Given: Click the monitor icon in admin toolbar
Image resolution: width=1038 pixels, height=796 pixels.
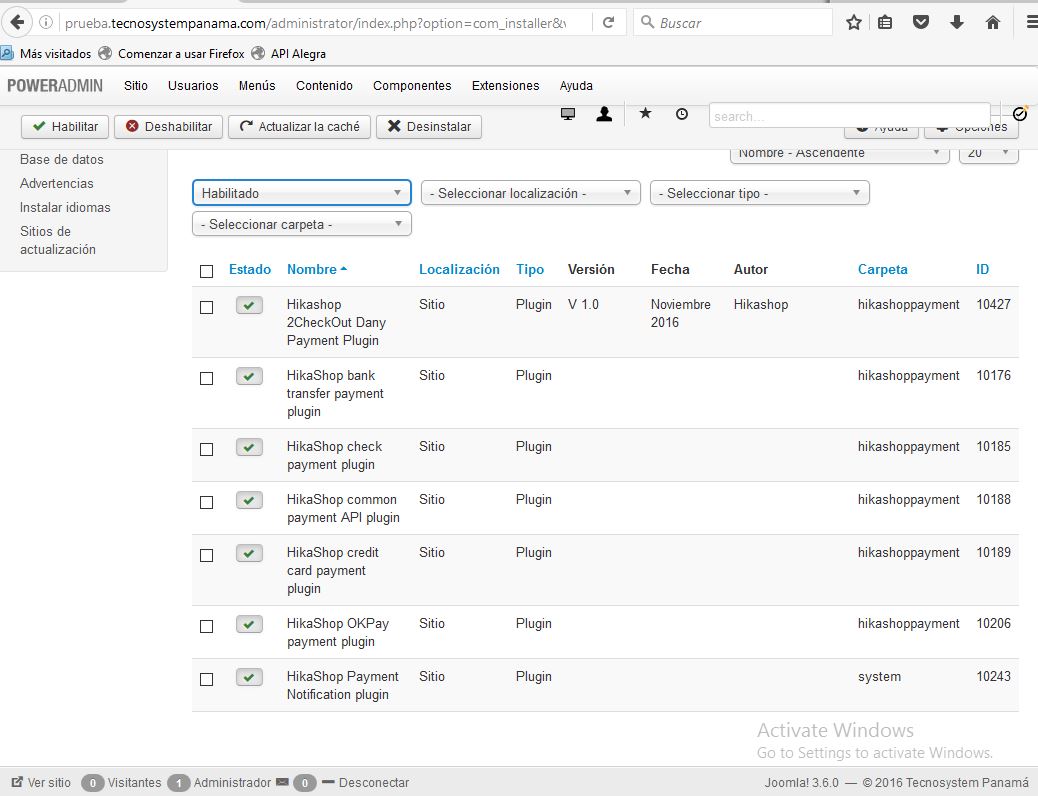Looking at the screenshot, I should pyautogui.click(x=568, y=115).
